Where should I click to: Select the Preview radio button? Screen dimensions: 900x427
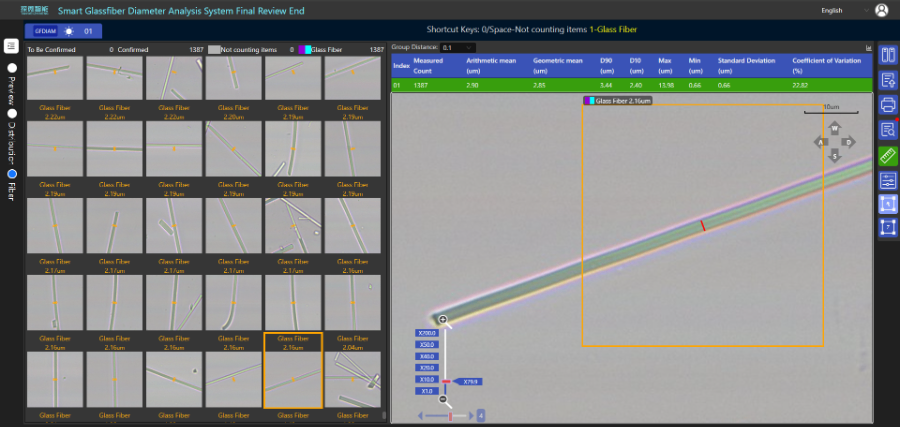[x=12, y=68]
